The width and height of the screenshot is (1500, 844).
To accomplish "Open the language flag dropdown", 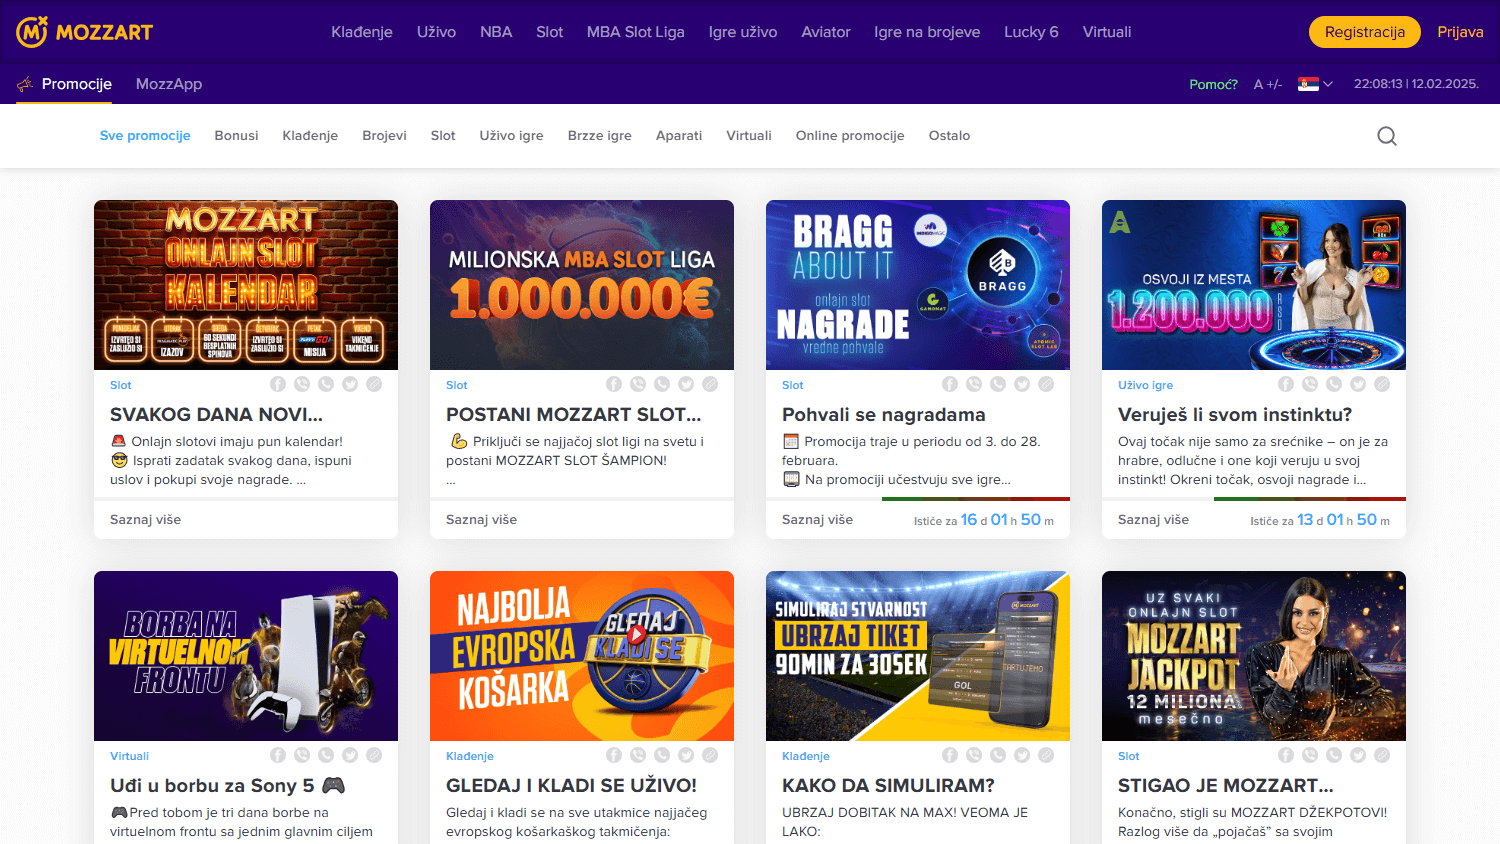I will 1315,84.
